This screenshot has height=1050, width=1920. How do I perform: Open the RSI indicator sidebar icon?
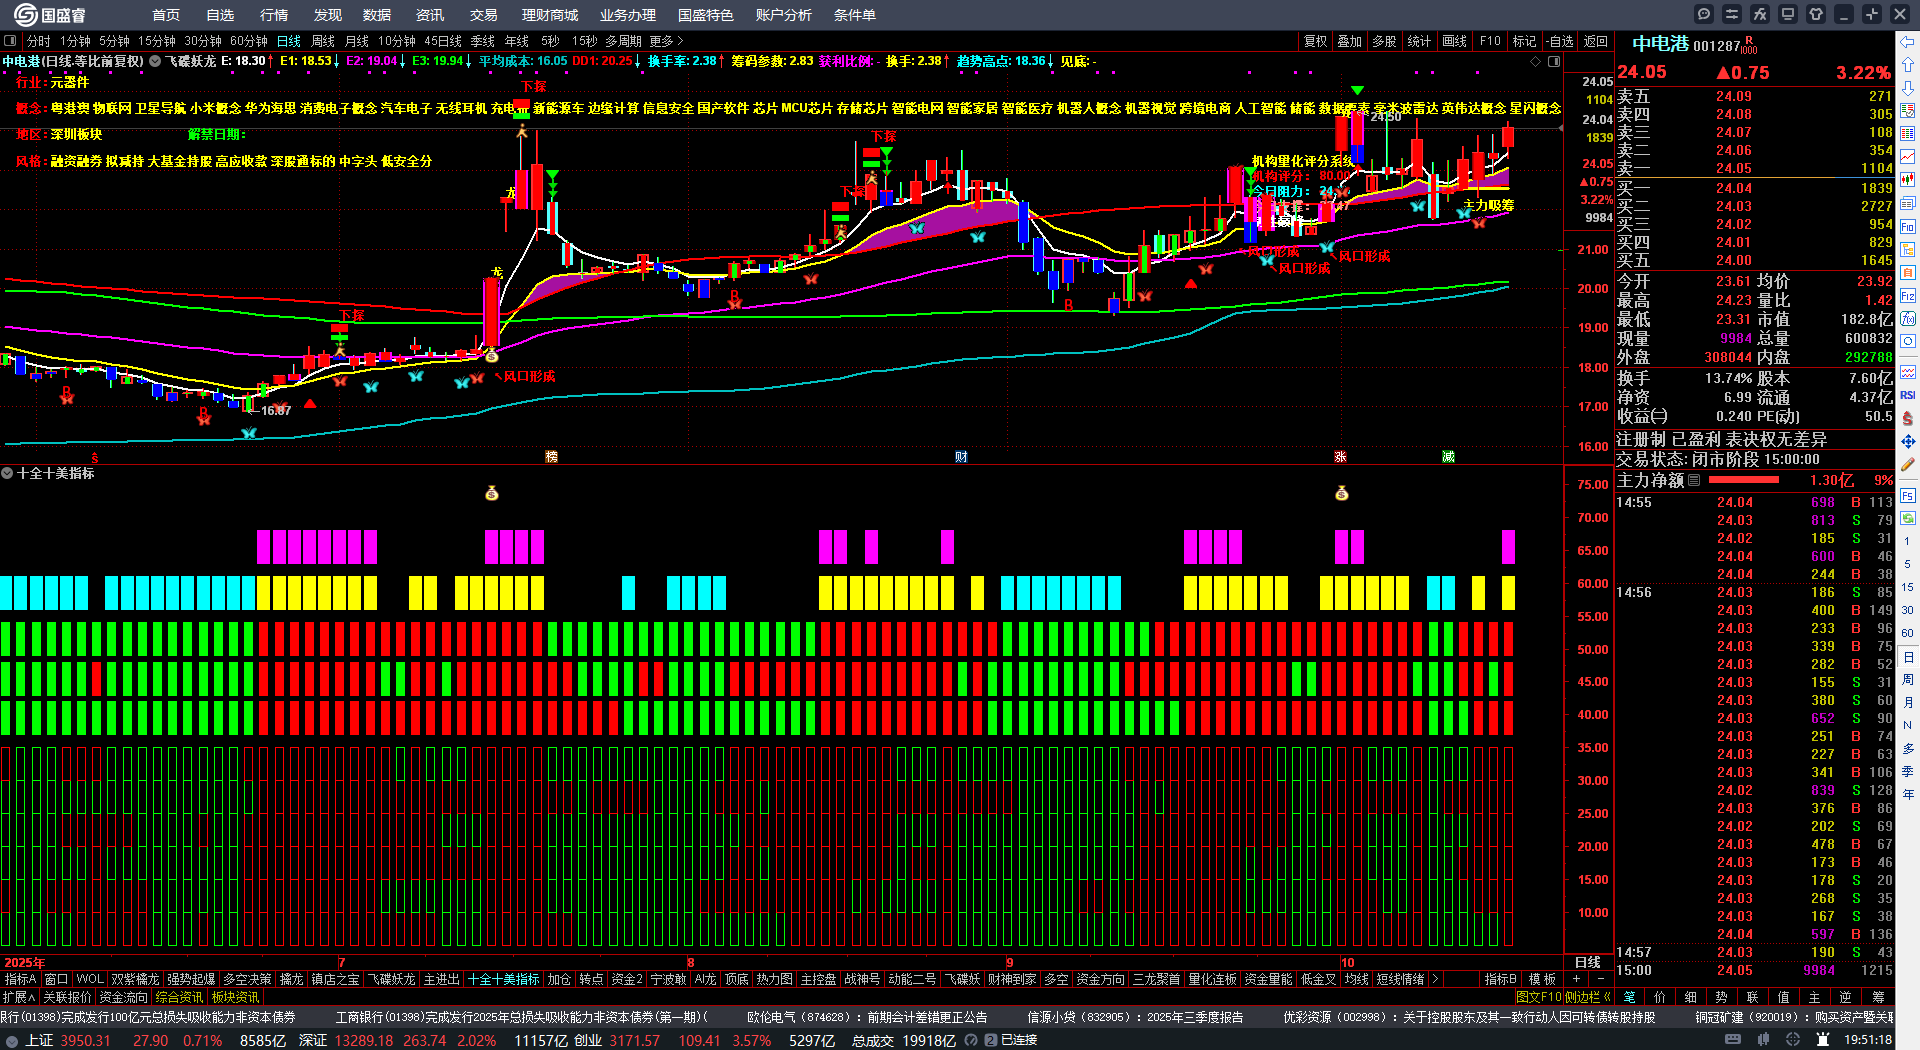[x=1908, y=395]
